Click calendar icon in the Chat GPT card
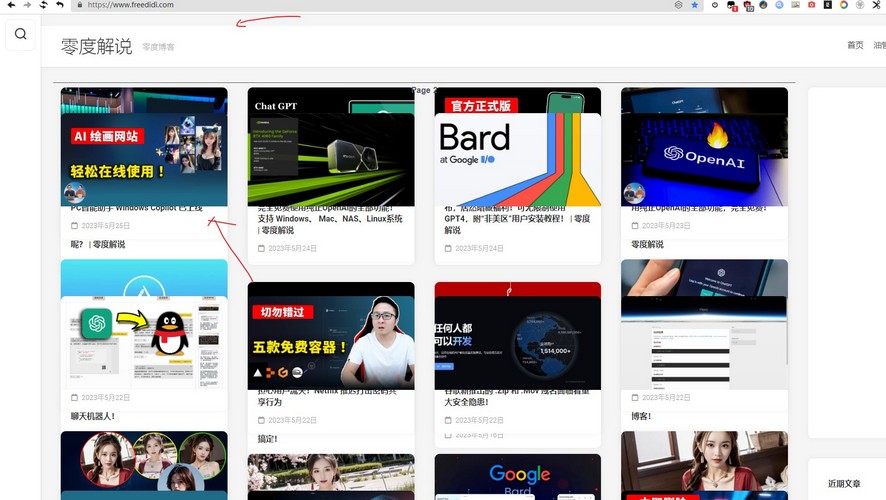 coord(261,248)
